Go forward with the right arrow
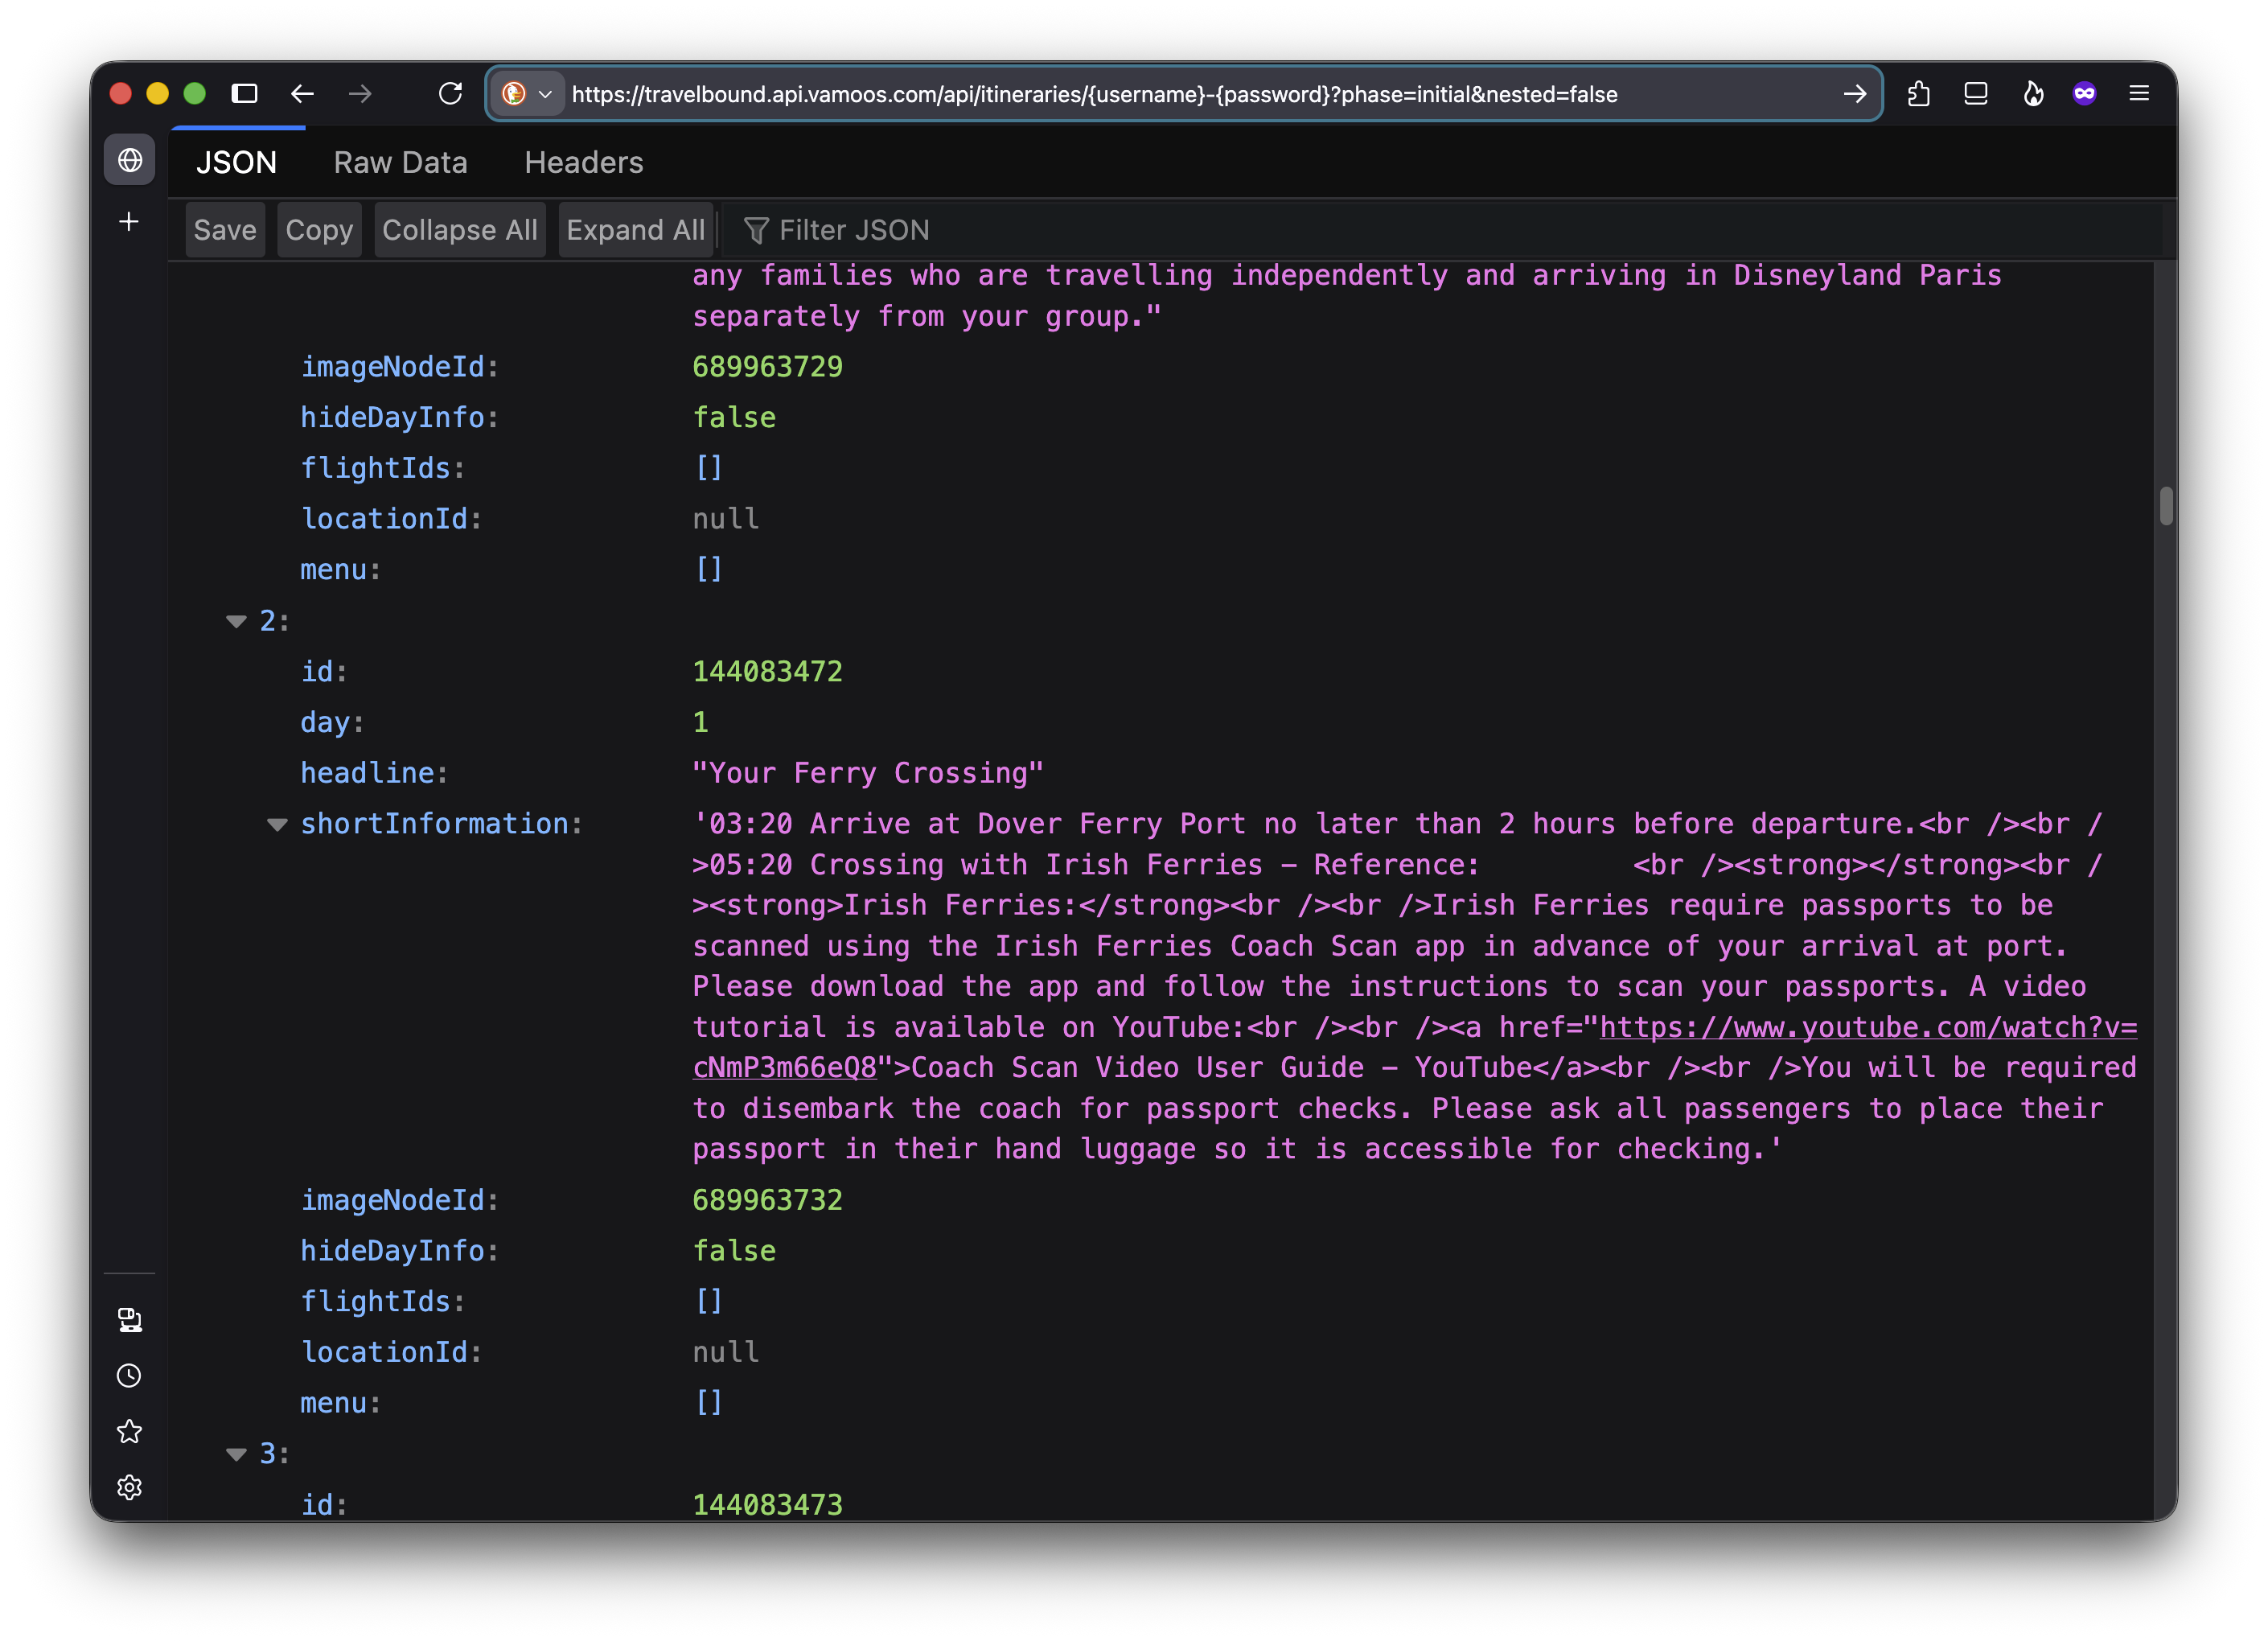The height and width of the screenshot is (1641, 2268). pyautogui.click(x=360, y=94)
